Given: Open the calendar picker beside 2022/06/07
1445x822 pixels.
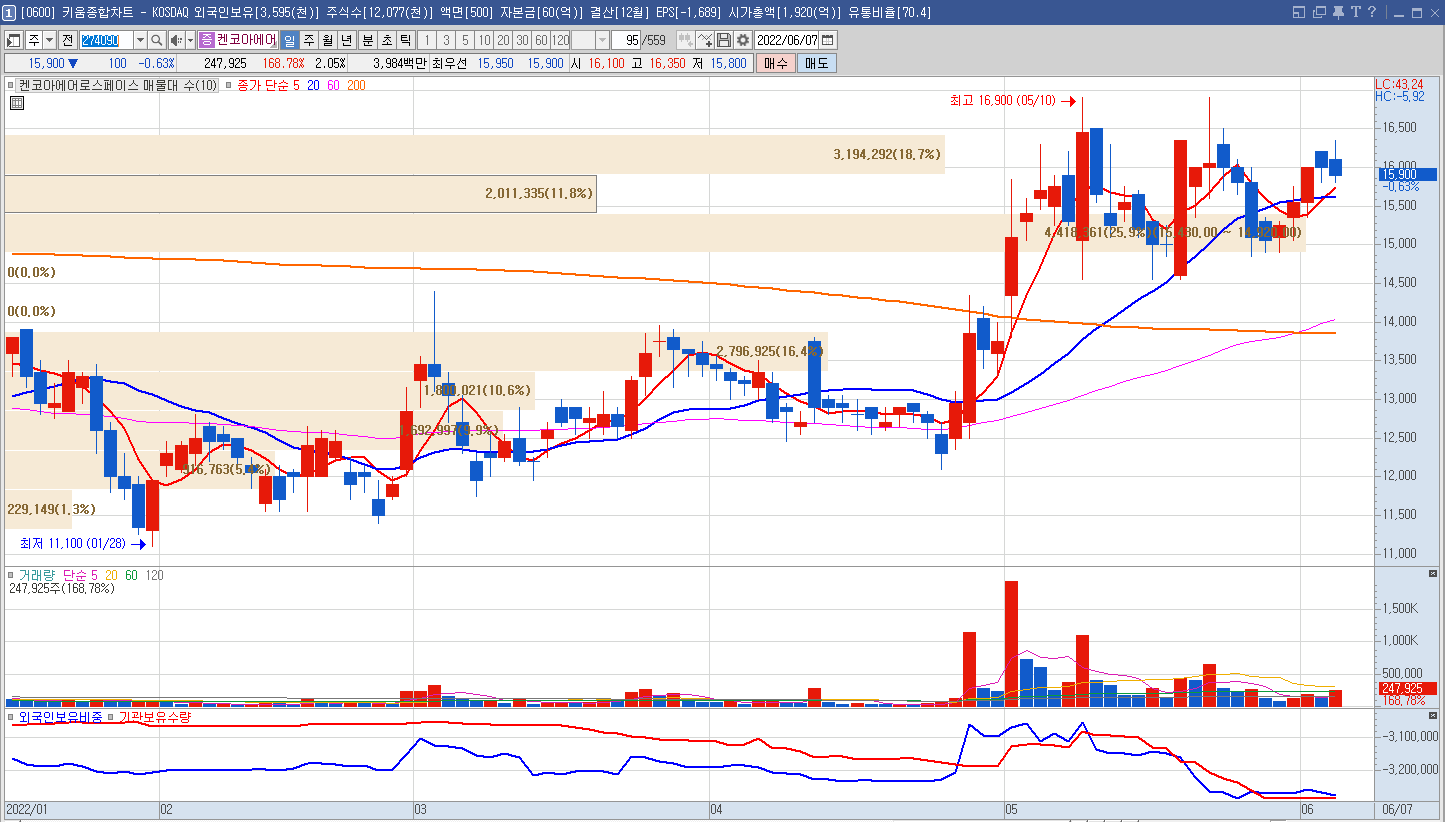Looking at the screenshot, I should pyautogui.click(x=828, y=40).
